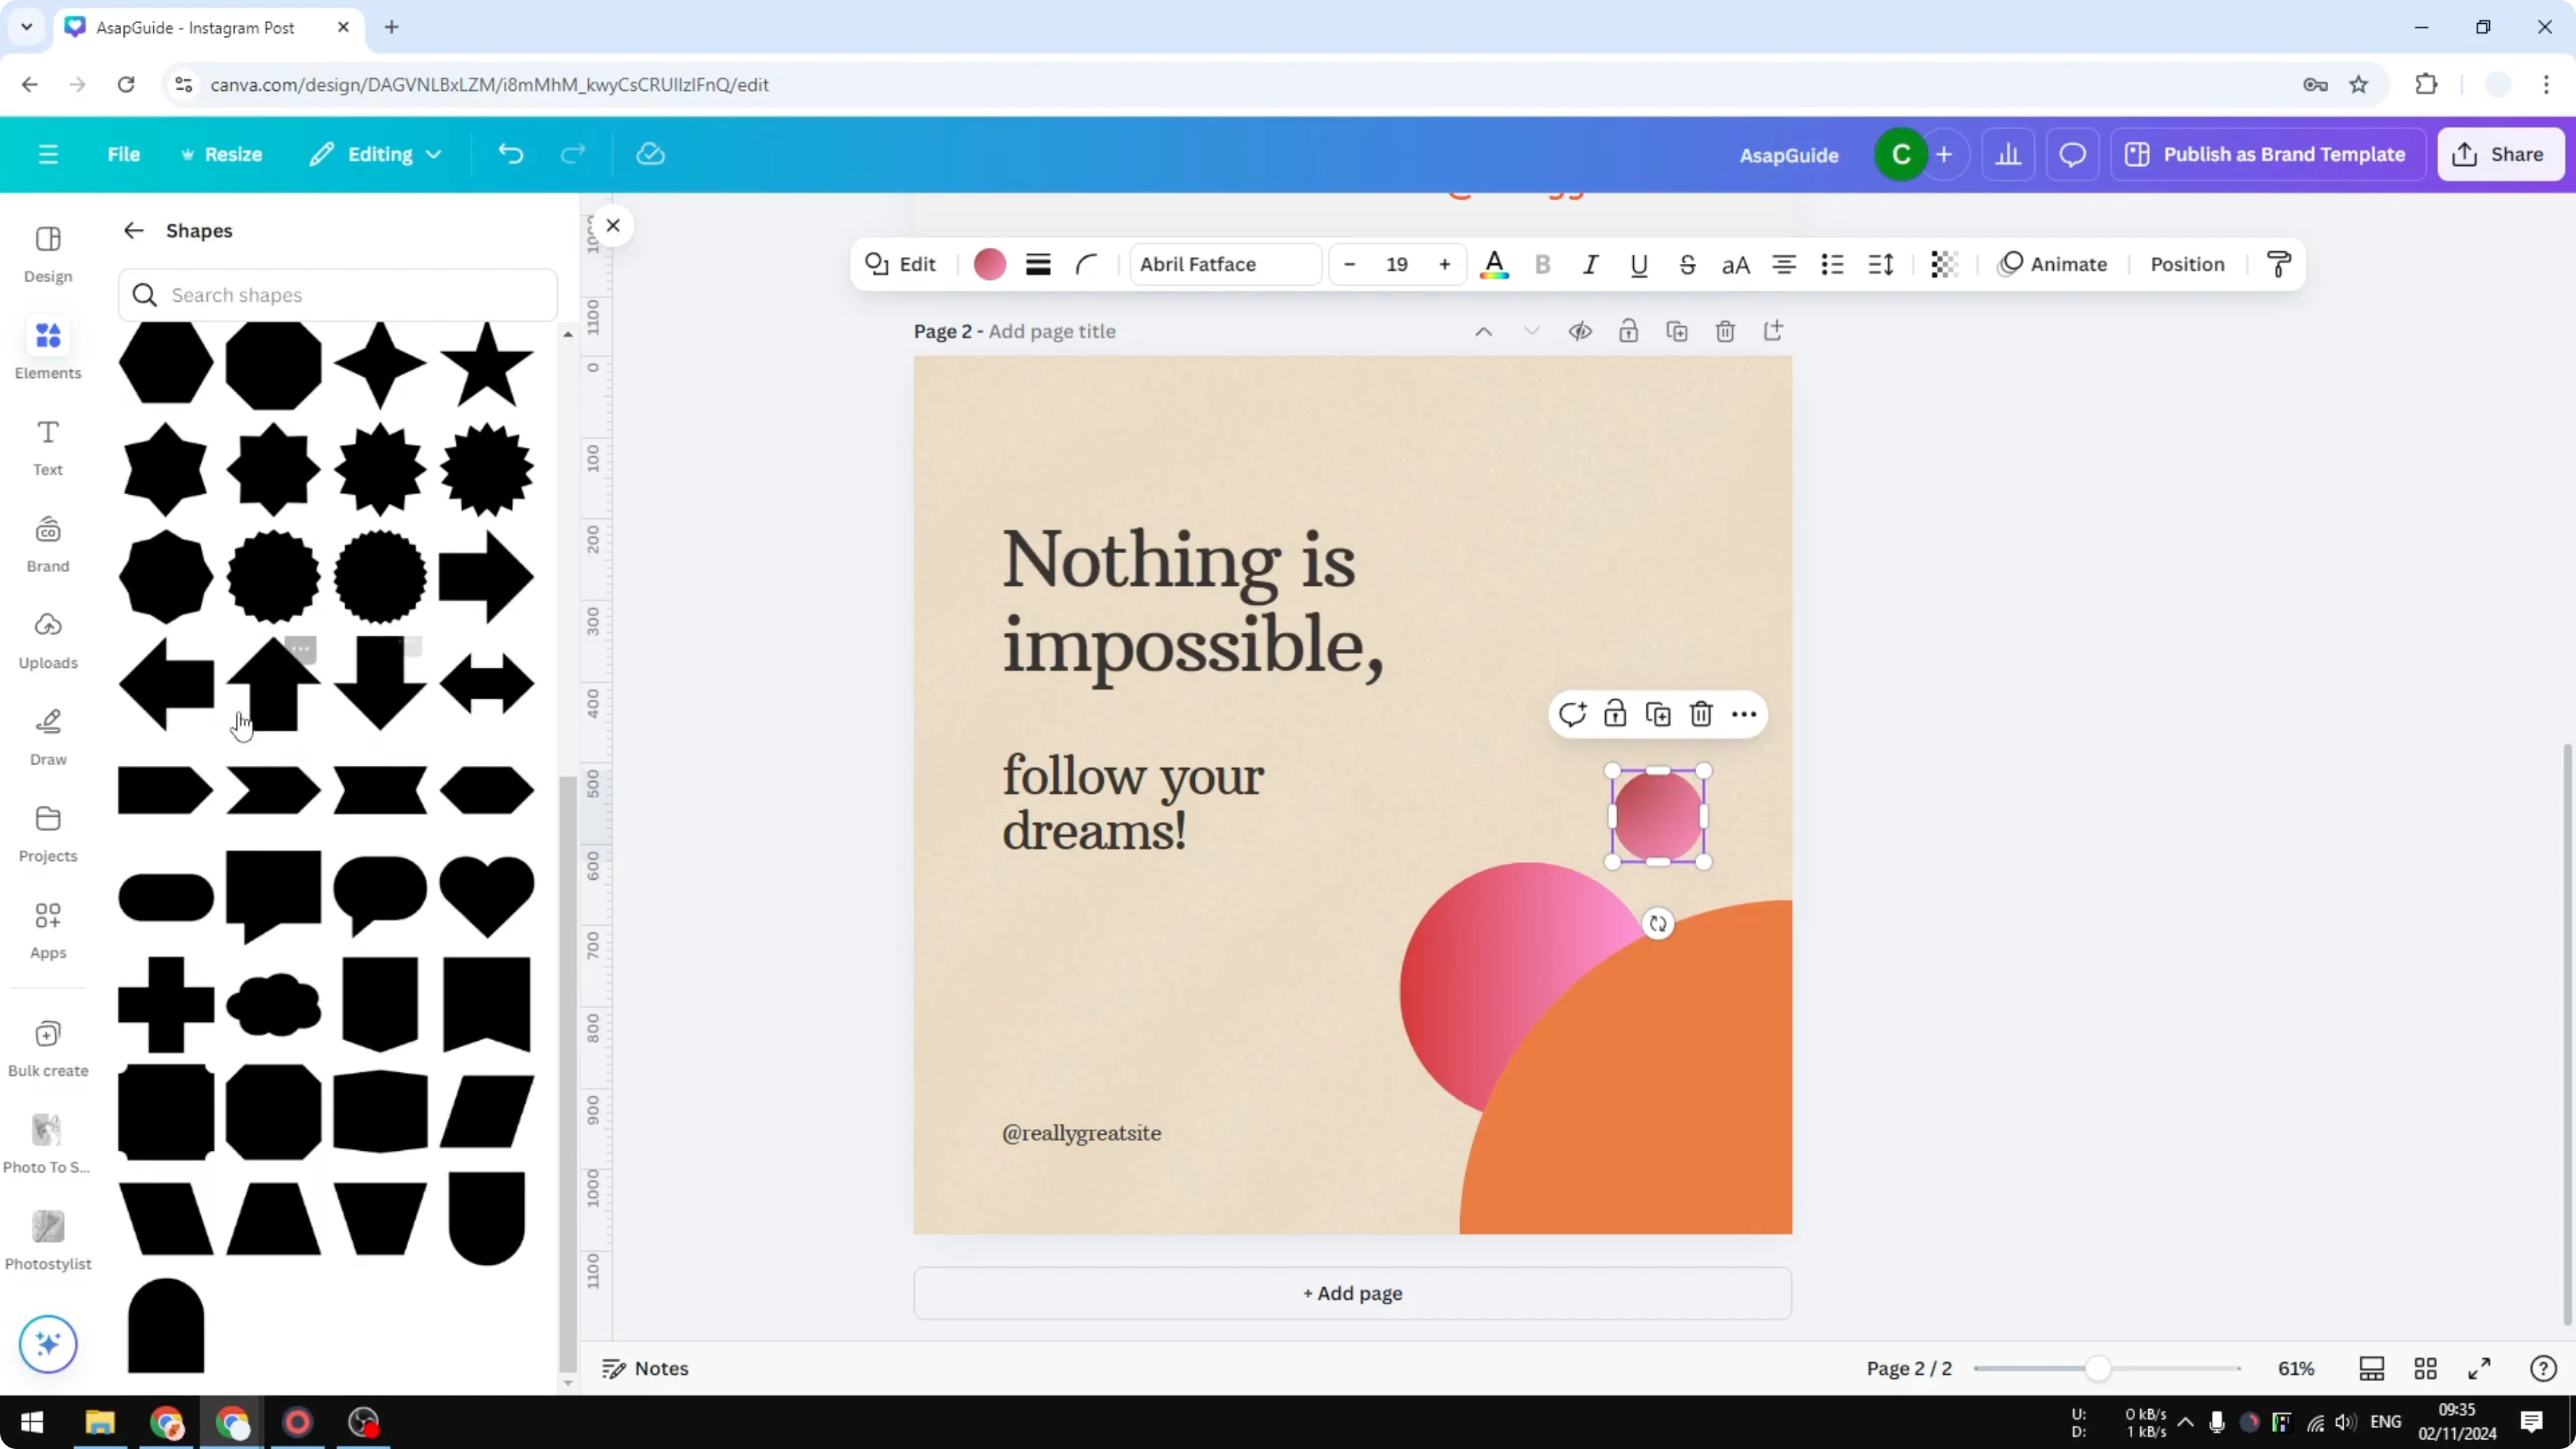Viewport: 2576px width, 1449px height.
Task: Toggle bold formatting on the text
Action: tap(1543, 264)
